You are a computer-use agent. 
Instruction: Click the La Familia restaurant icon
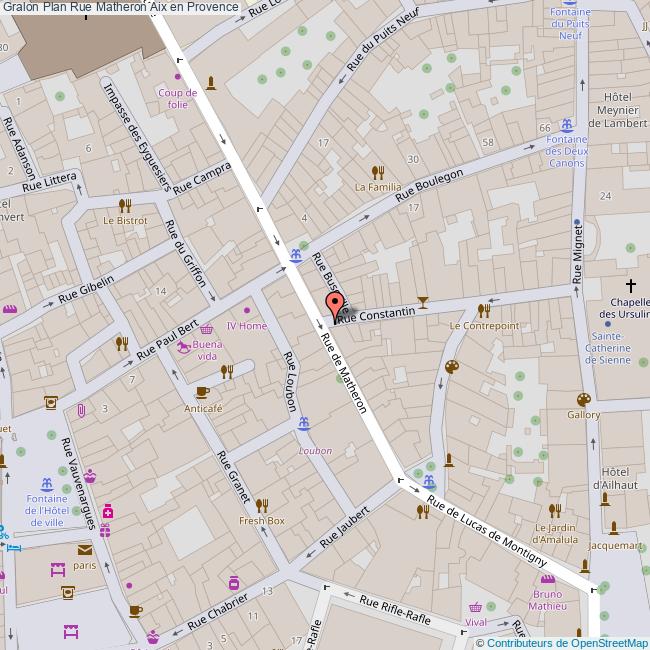pos(377,171)
